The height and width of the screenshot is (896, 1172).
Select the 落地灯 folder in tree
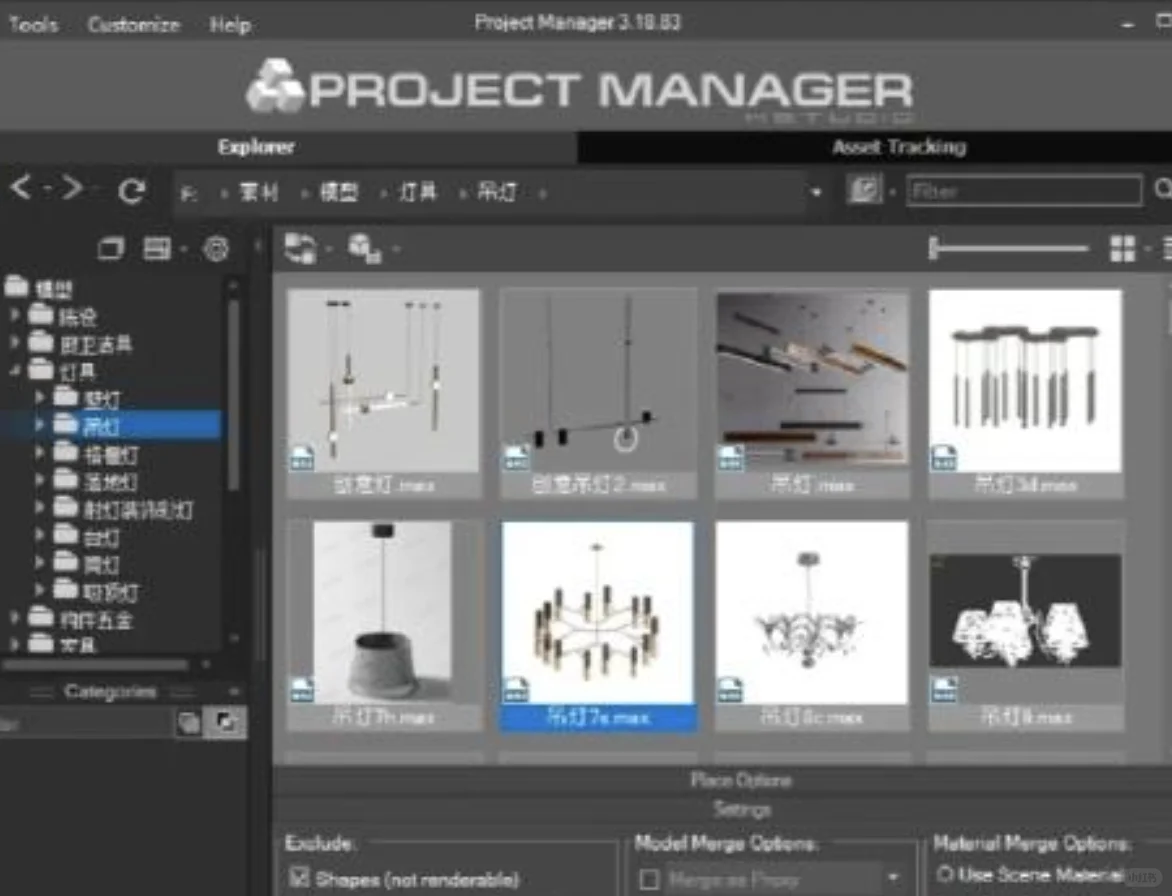[109, 482]
